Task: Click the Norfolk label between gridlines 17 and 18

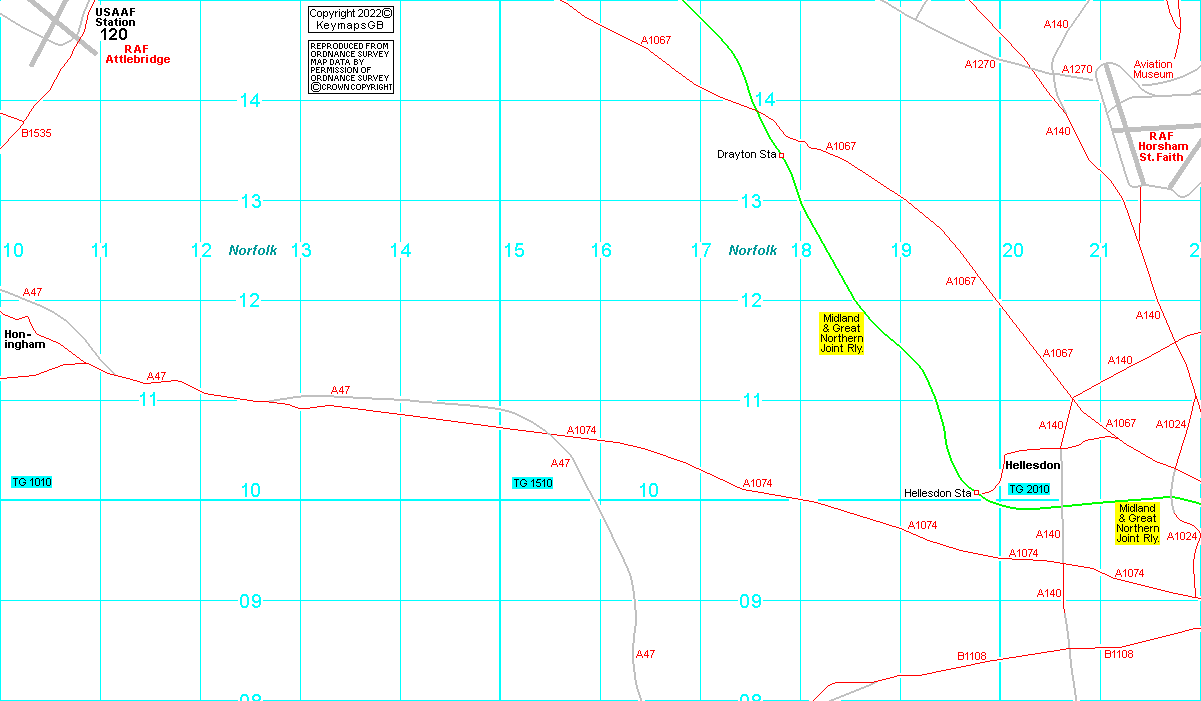Action: point(753,251)
